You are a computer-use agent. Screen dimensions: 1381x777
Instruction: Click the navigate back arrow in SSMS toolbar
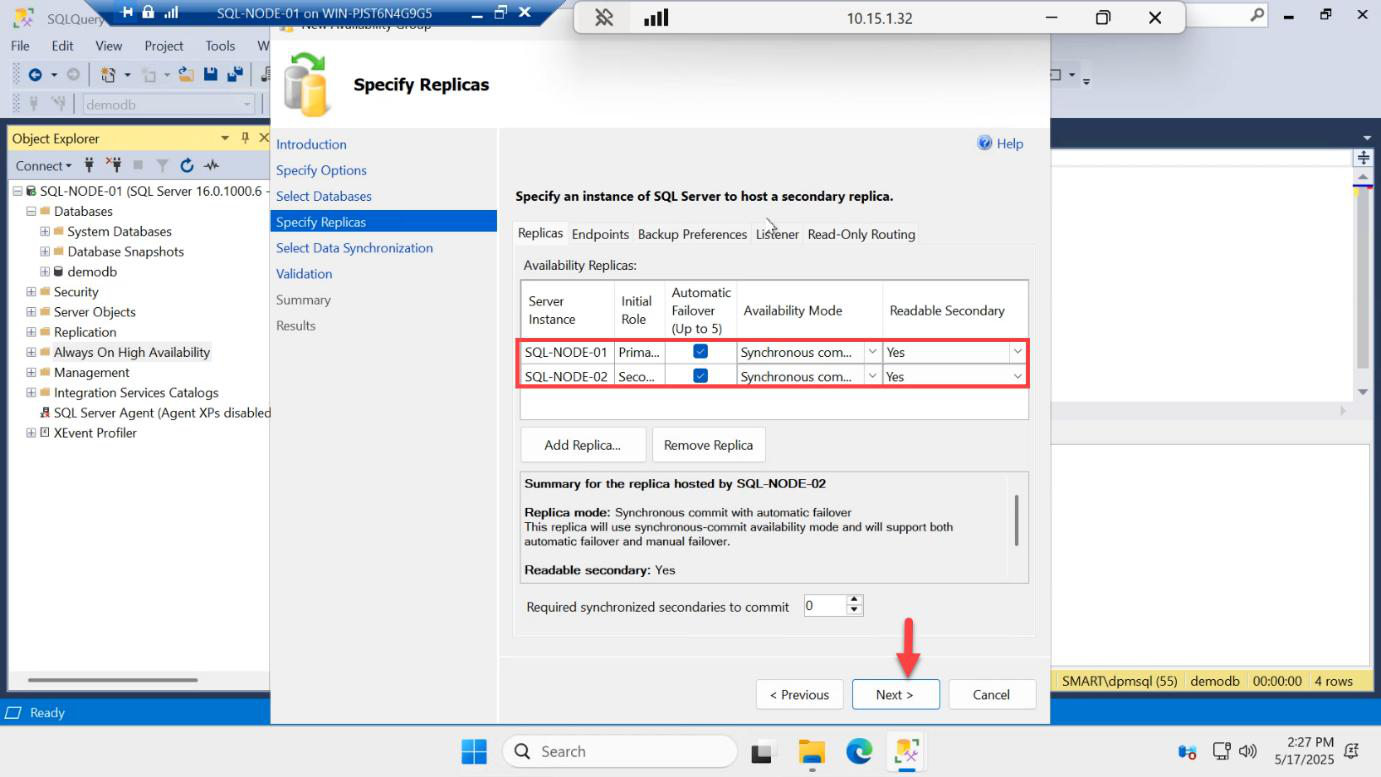tap(35, 75)
